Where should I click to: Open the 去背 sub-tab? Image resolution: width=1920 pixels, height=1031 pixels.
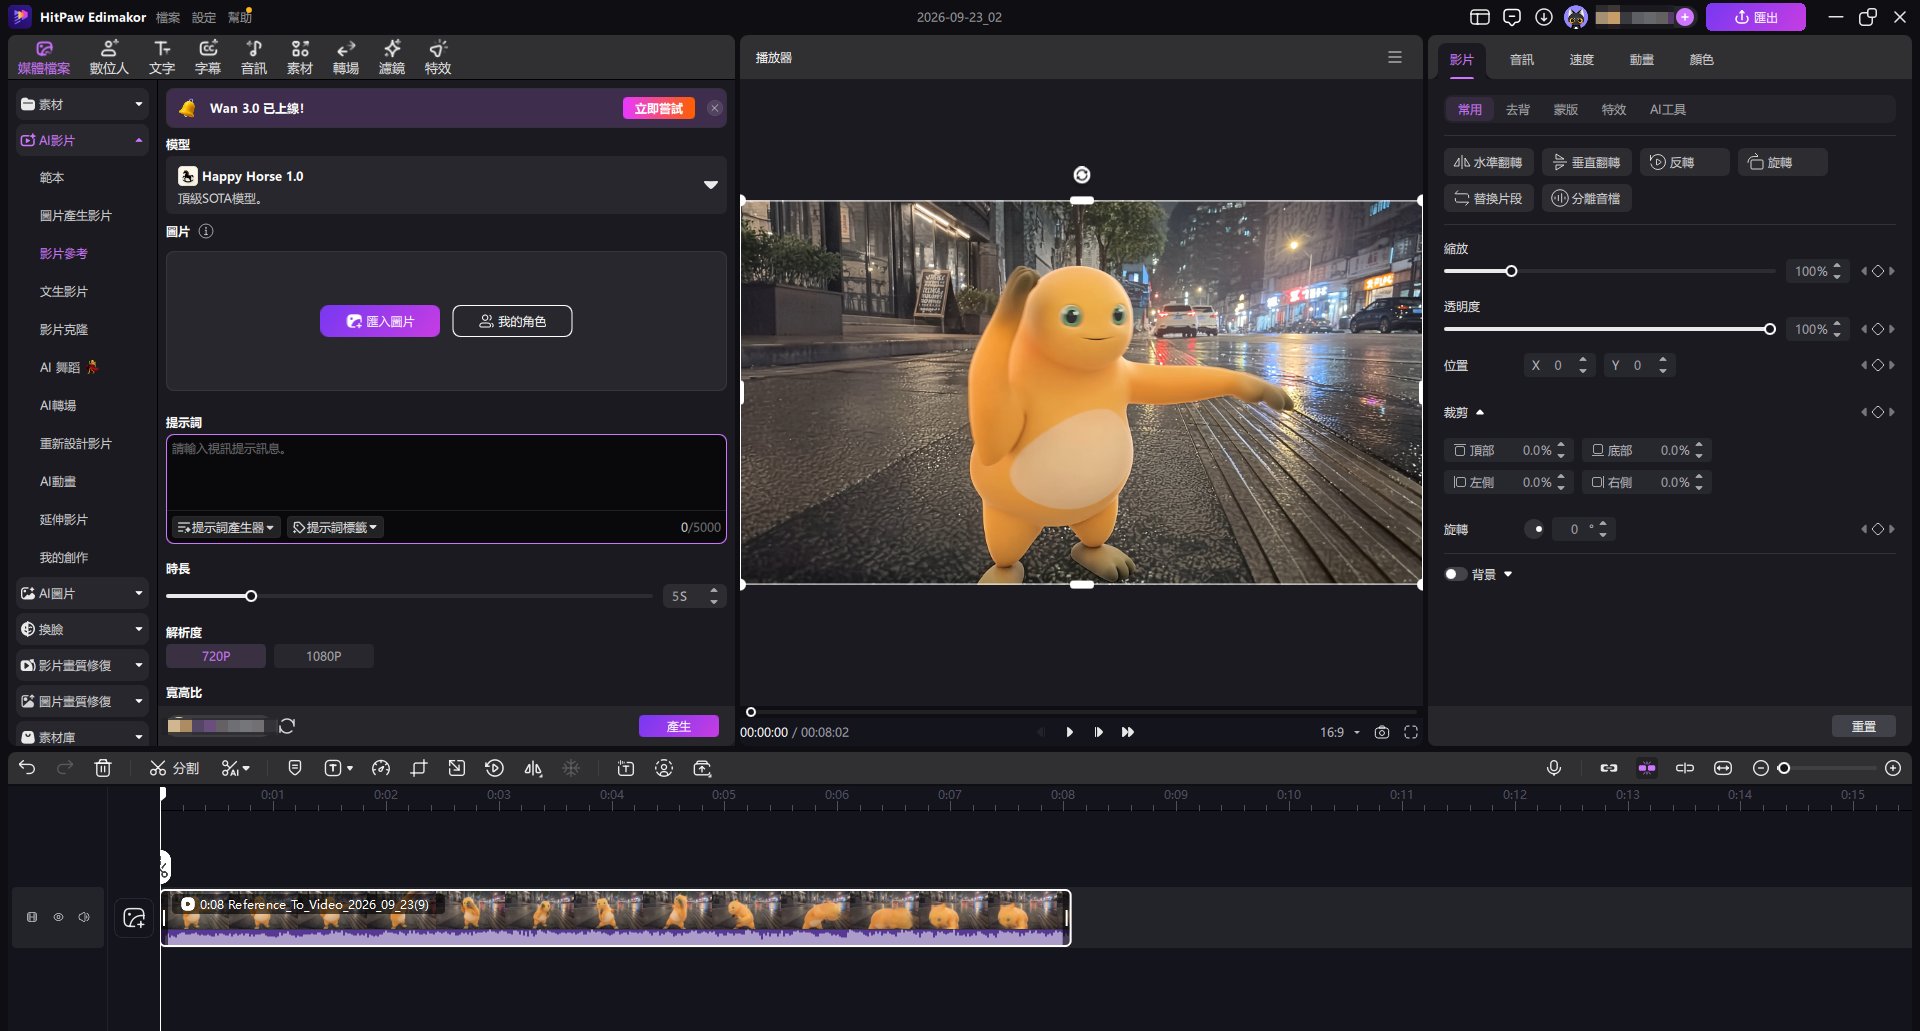1518,110
